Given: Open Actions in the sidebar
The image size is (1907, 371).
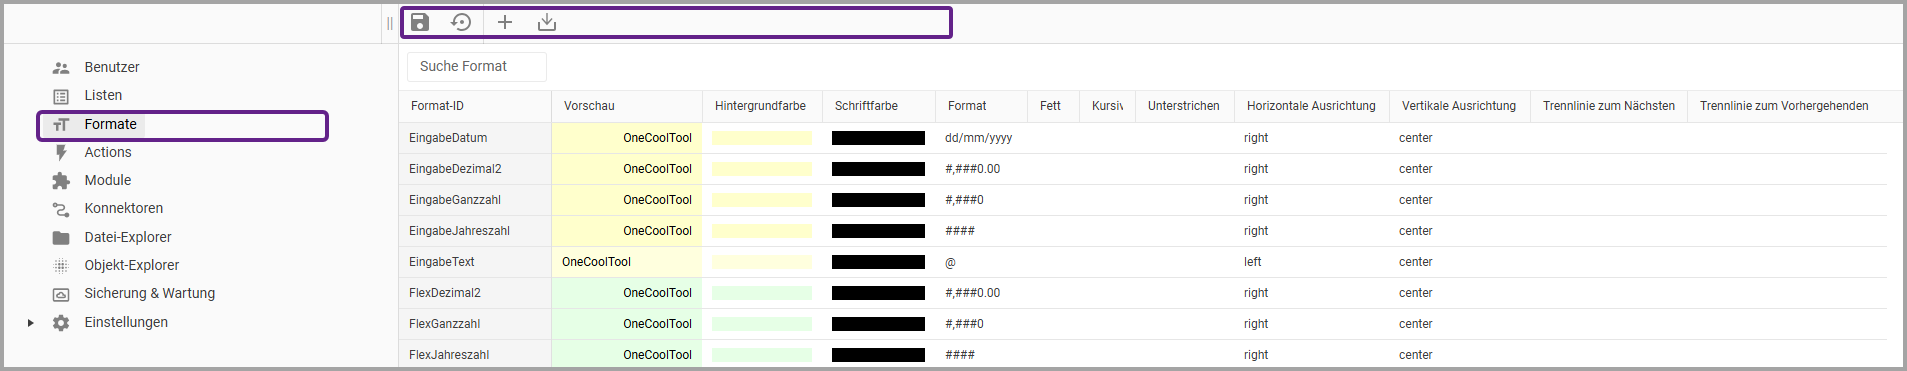Looking at the screenshot, I should point(108,152).
